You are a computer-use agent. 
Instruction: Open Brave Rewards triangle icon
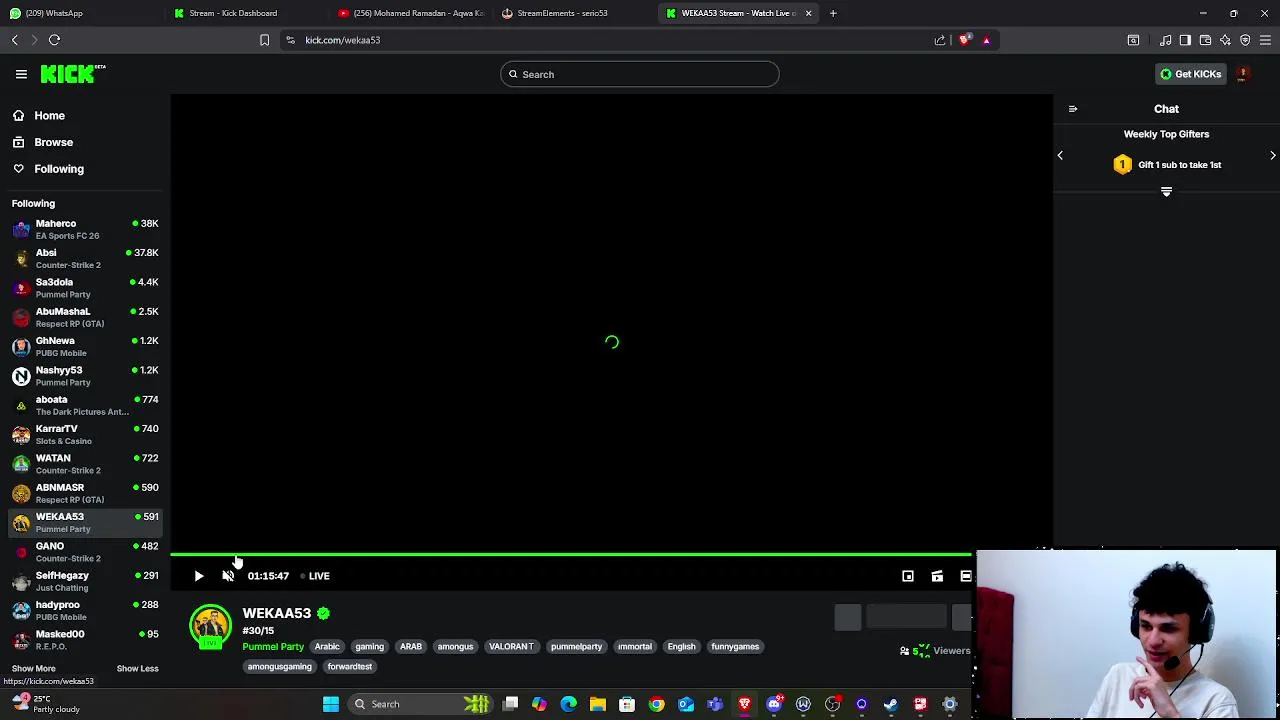986,40
